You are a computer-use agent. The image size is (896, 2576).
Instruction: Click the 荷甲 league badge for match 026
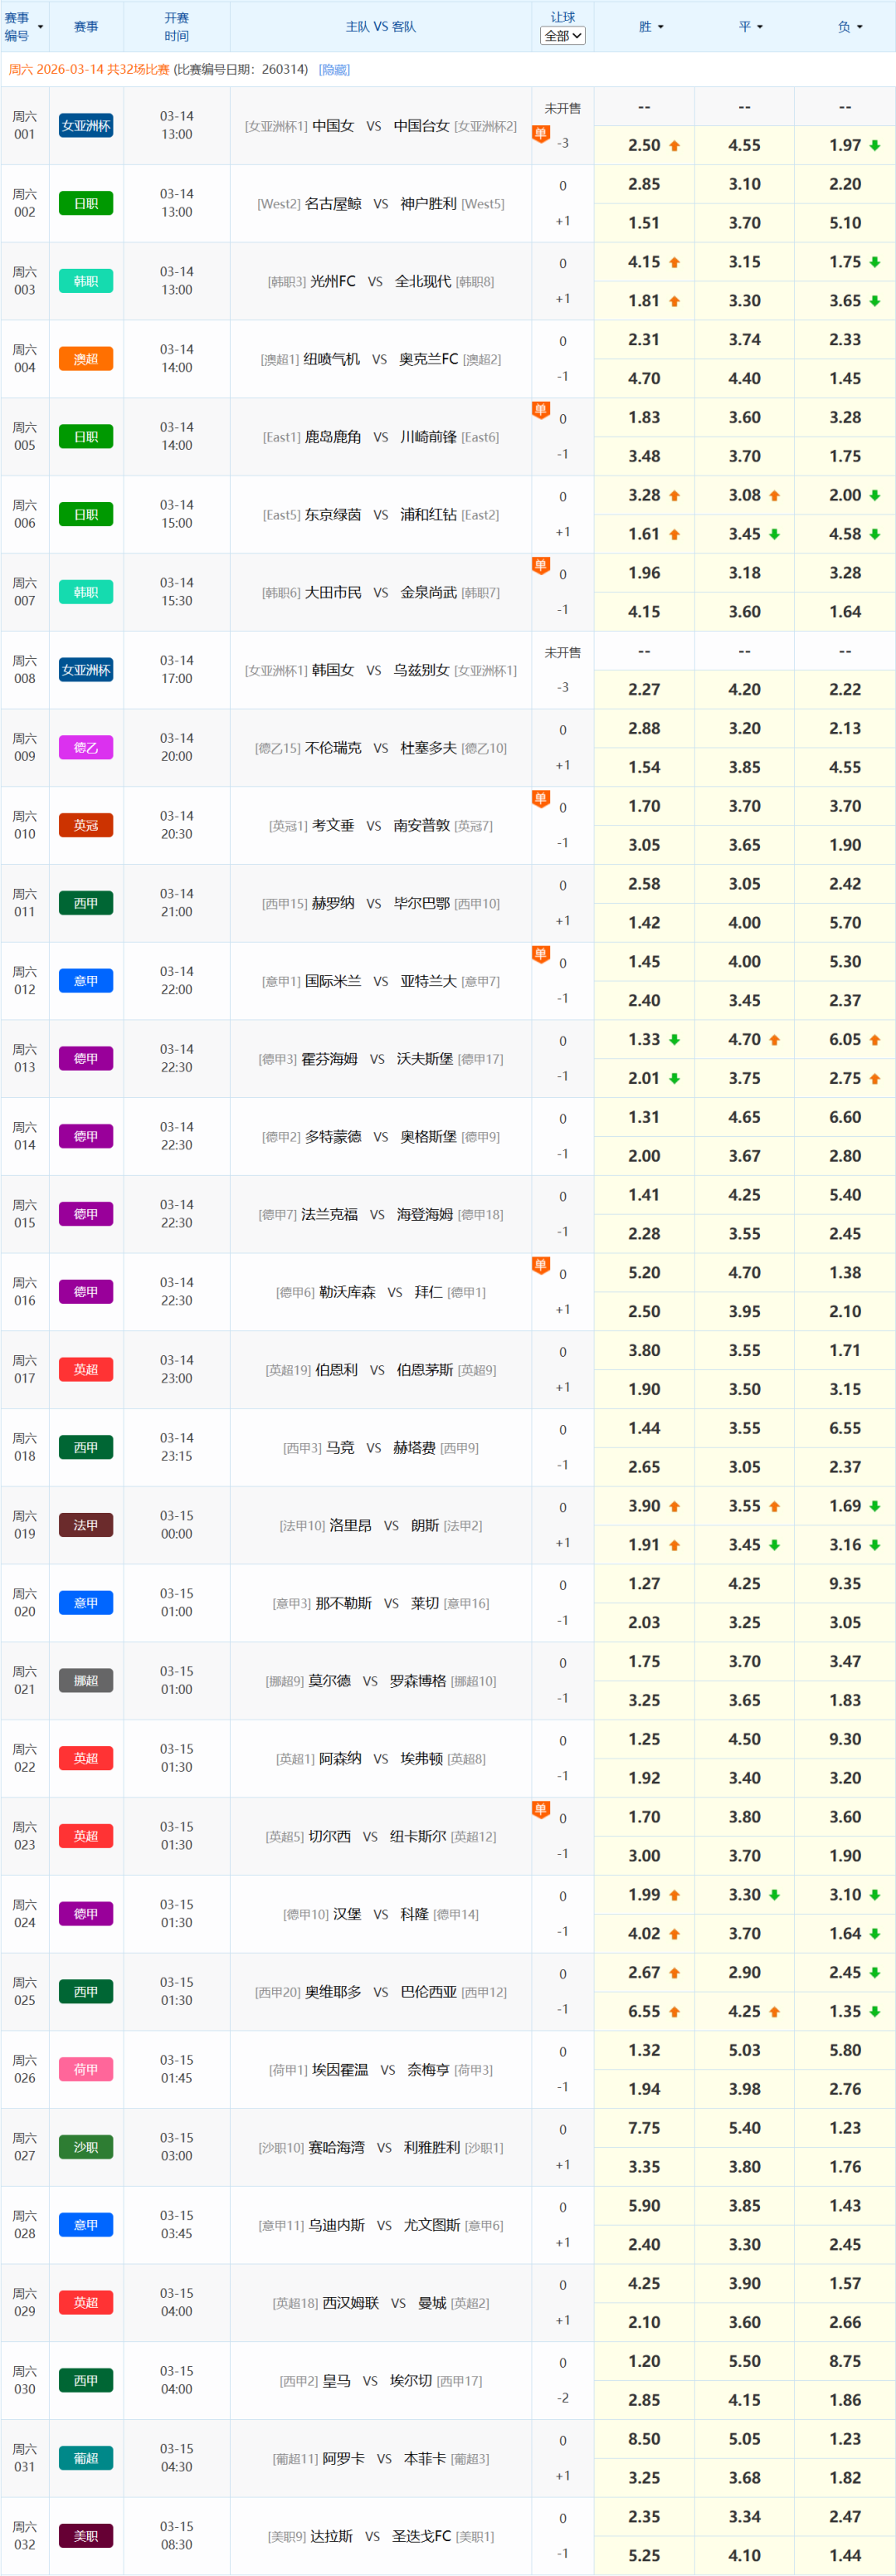coord(86,2069)
